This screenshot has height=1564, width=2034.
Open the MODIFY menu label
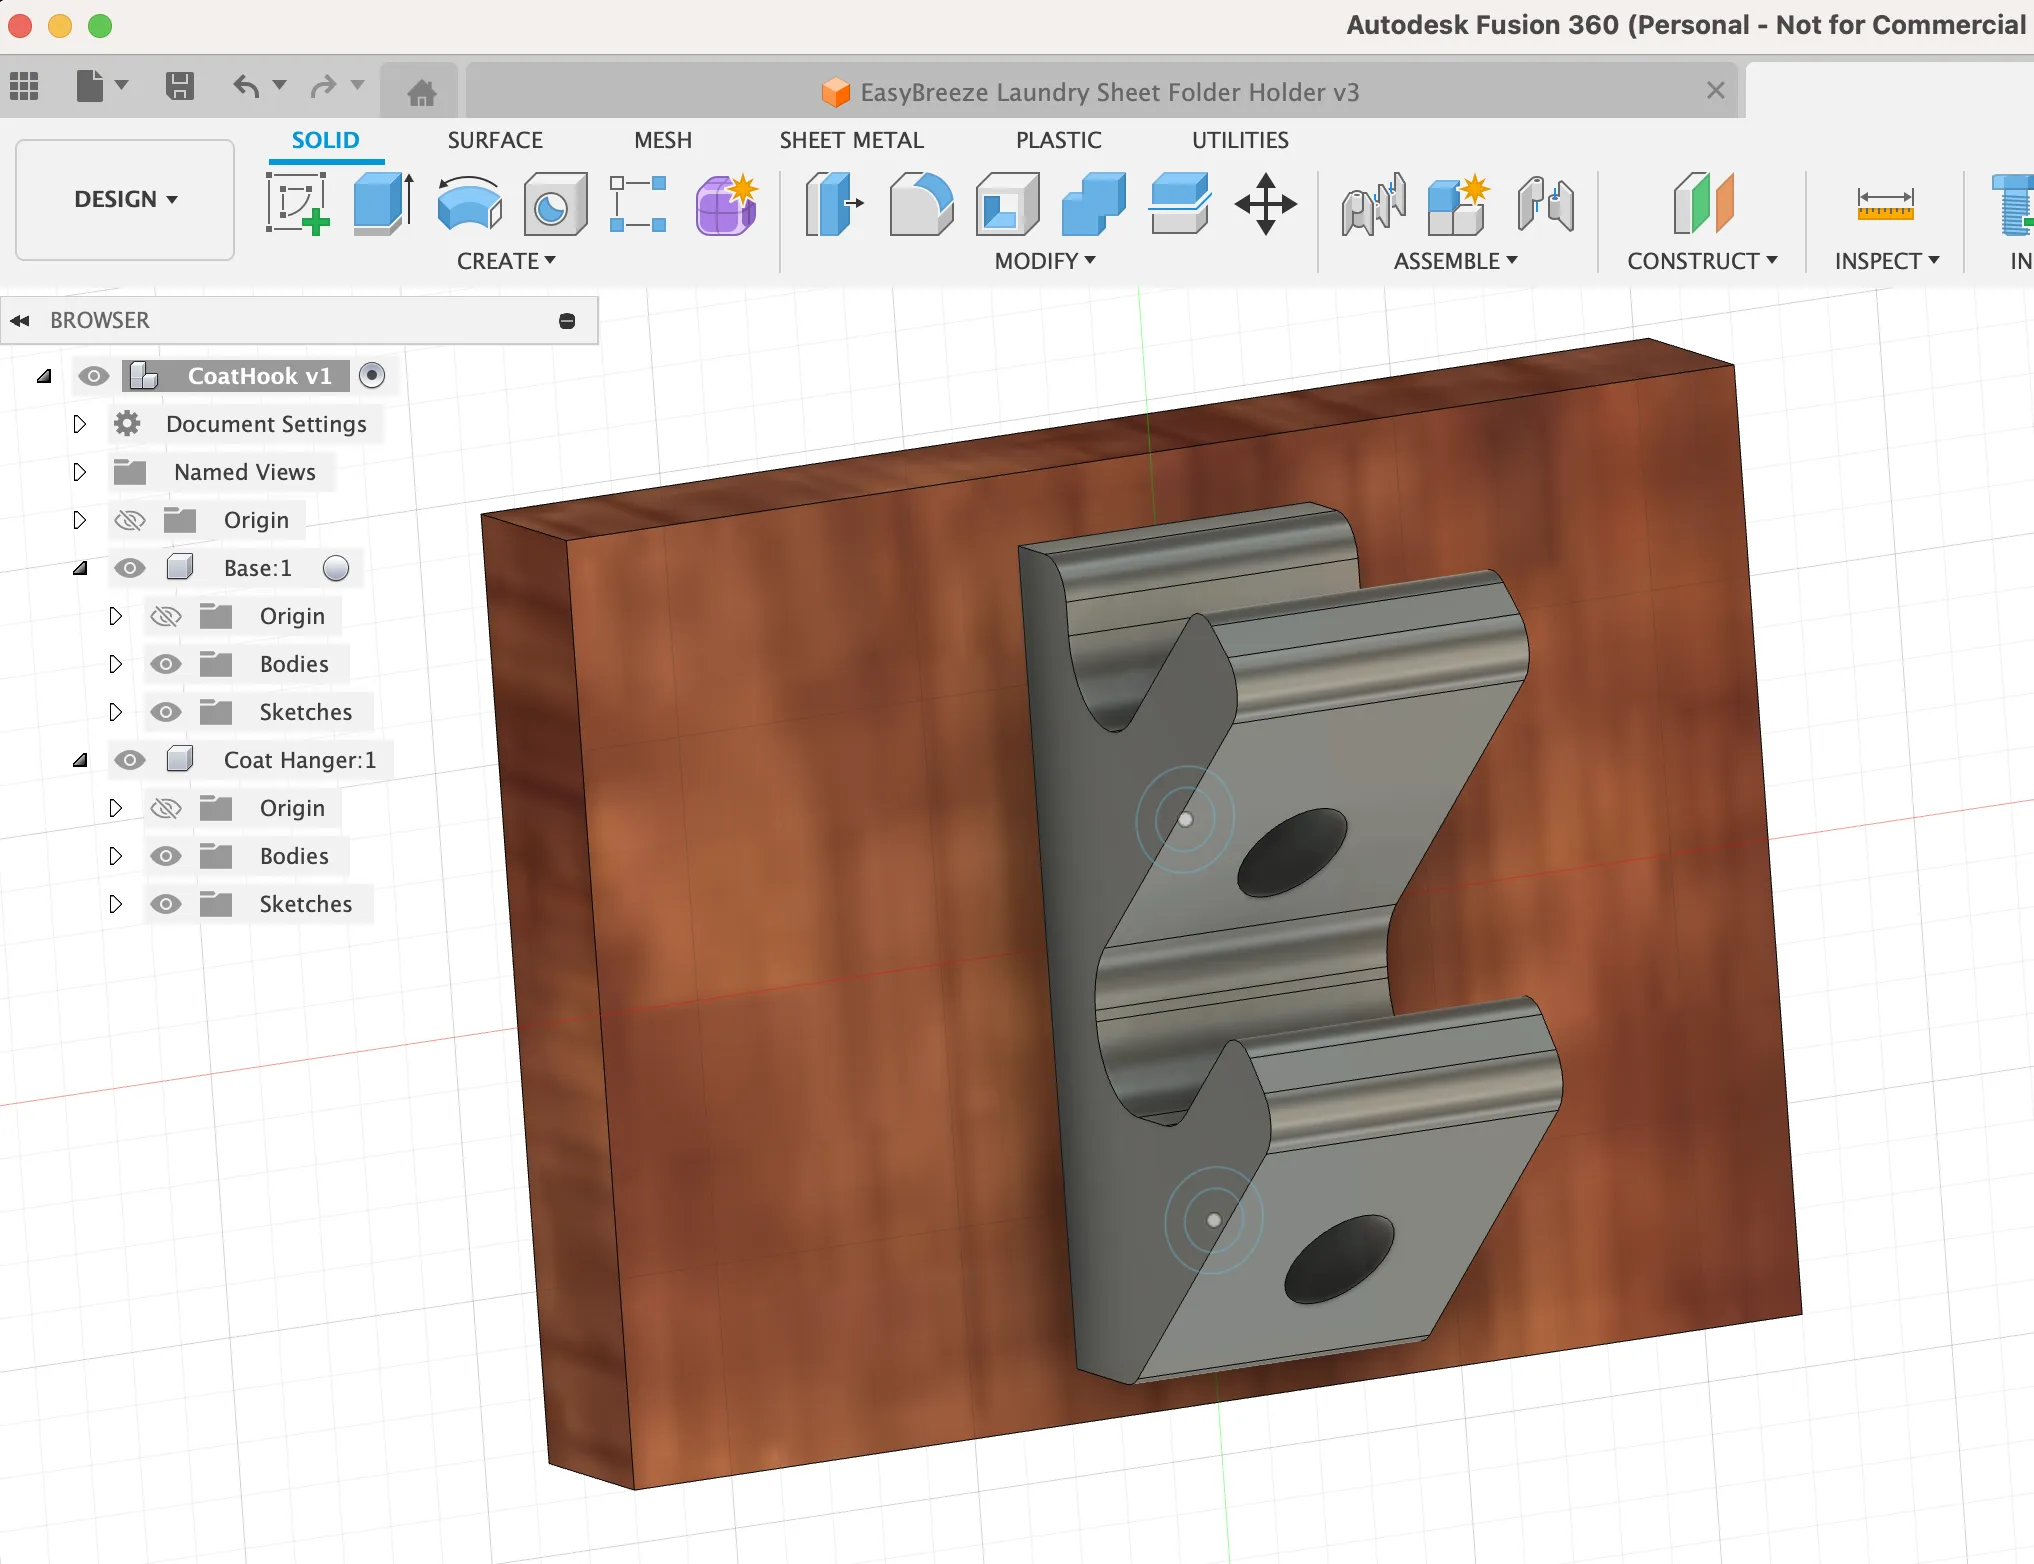(1045, 261)
